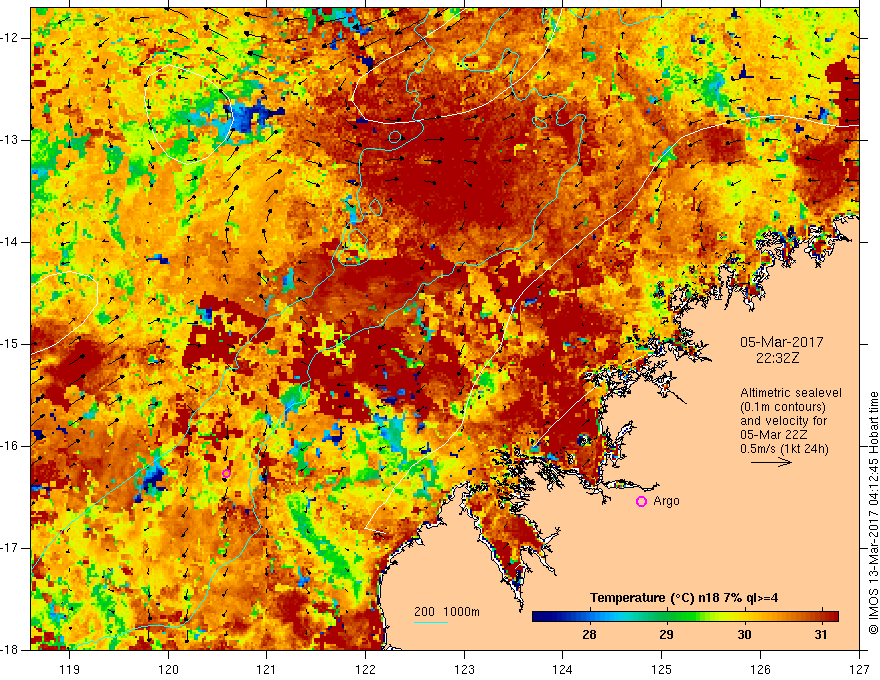The image size is (880, 680).
Task: Click the latitude axis label -17
Action: tap(10, 548)
